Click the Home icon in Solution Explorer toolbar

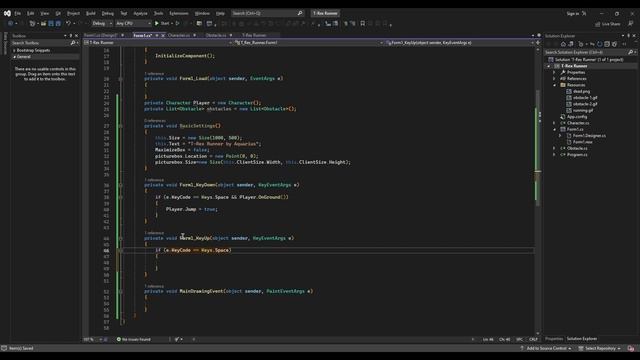point(563,44)
